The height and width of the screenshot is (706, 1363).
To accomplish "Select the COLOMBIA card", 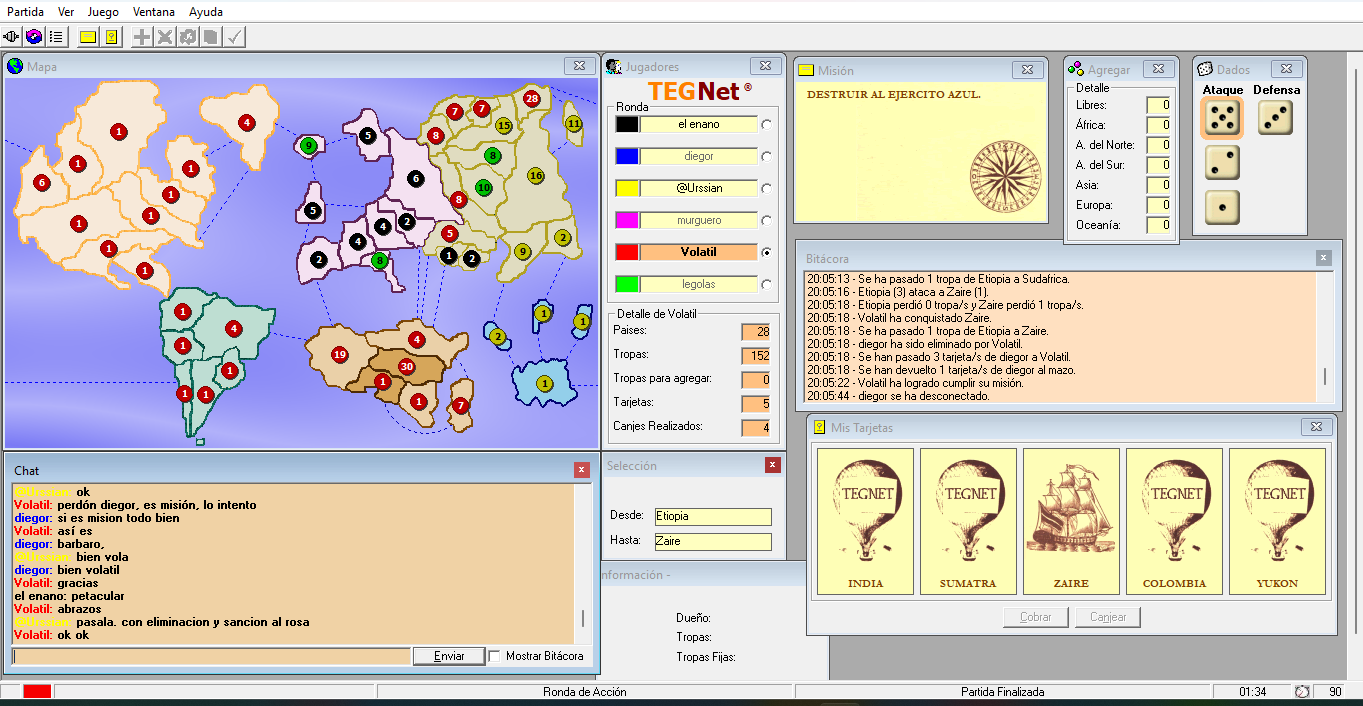I will tap(1175, 522).
